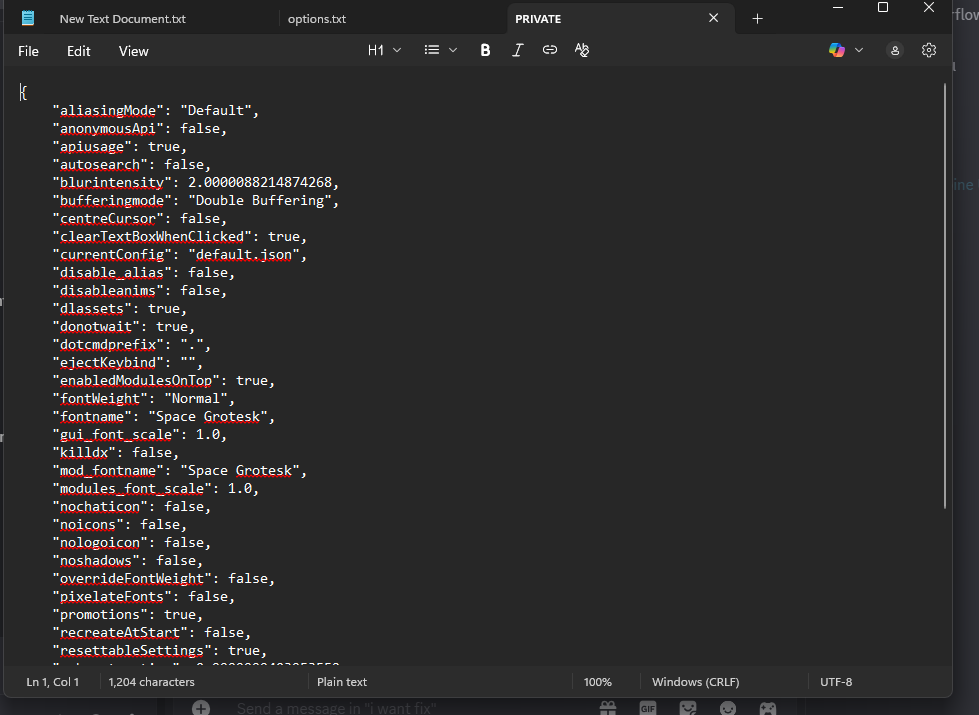Click the "modules_font_scale" line
Screen dimensions: 979x715
click(x=156, y=489)
